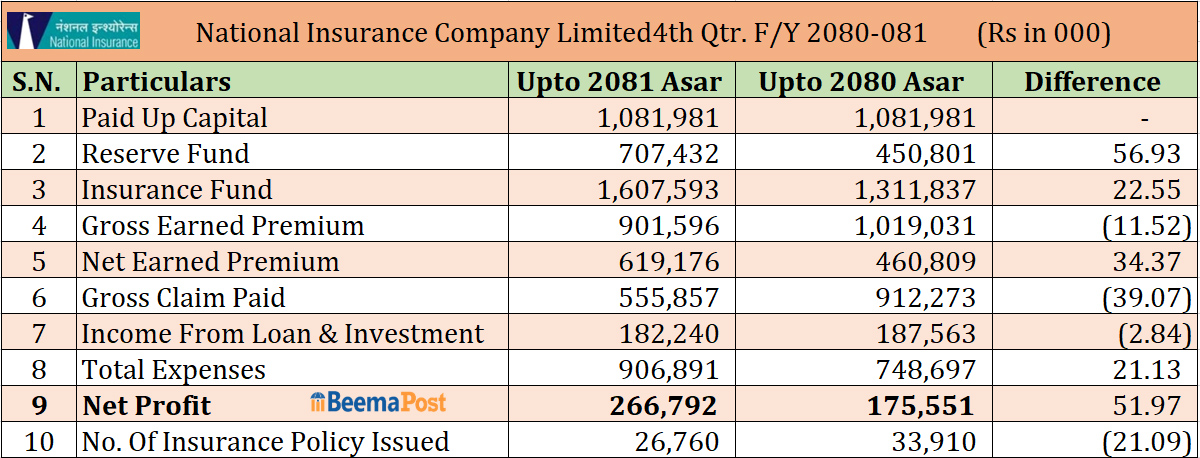Screen dimensions: 1200x458
Task: Click the Difference column header
Action: pos(1092,82)
